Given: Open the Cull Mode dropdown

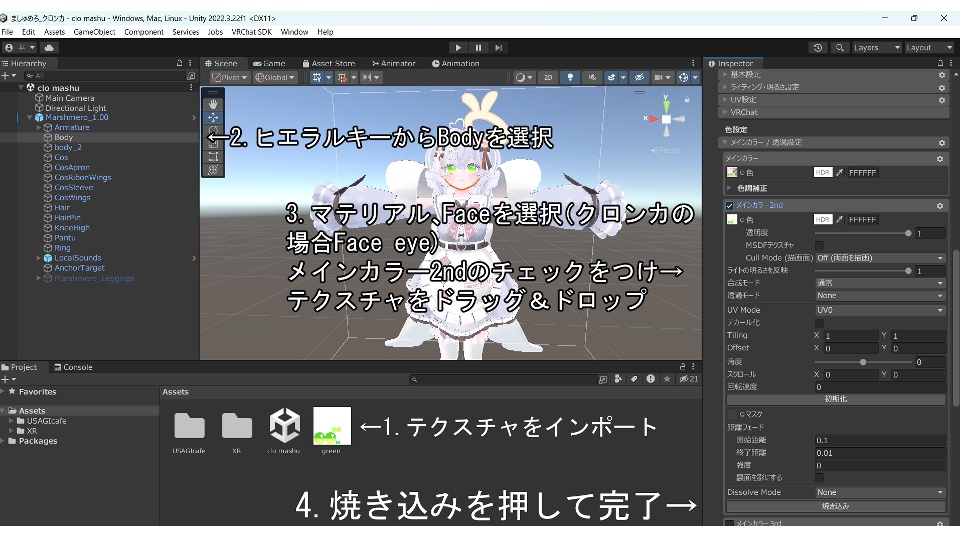Looking at the screenshot, I should [x=880, y=258].
